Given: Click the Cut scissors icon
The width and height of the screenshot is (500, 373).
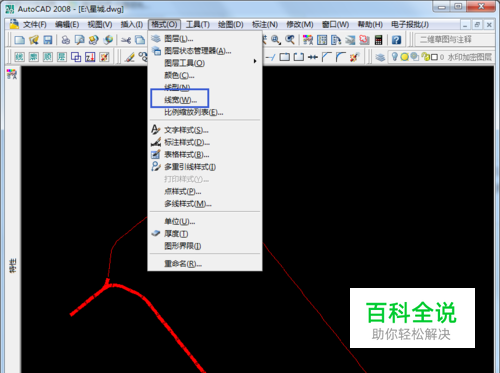Looking at the screenshot, I should click(x=126, y=40).
